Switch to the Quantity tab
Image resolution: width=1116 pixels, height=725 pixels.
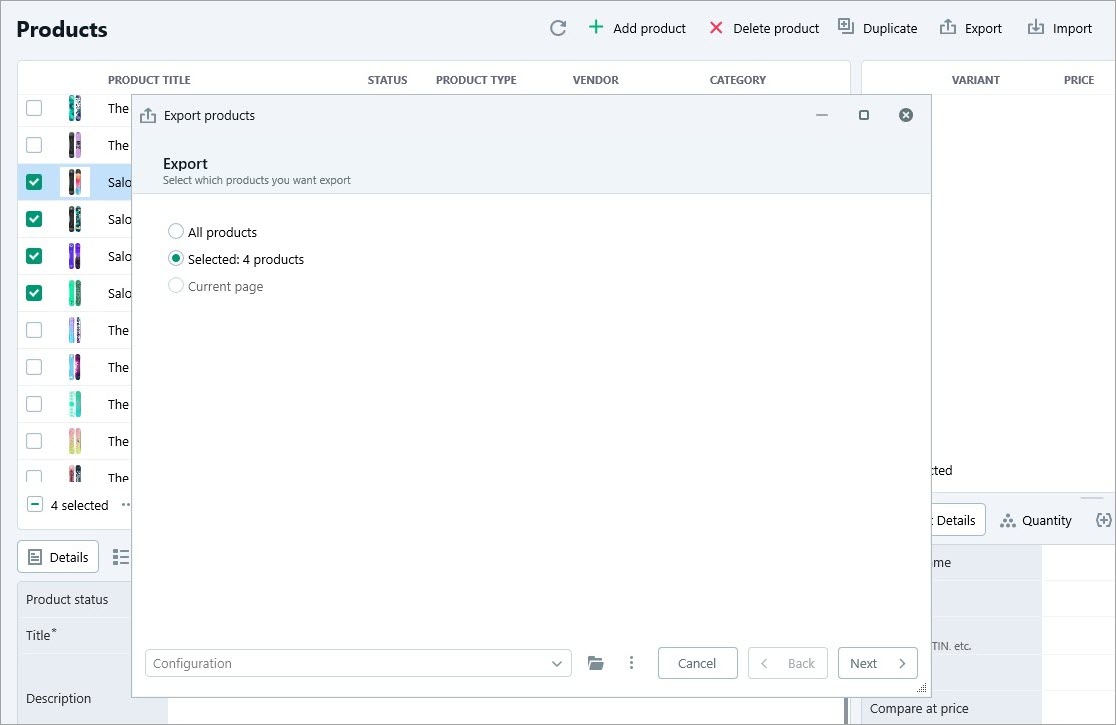[1036, 520]
